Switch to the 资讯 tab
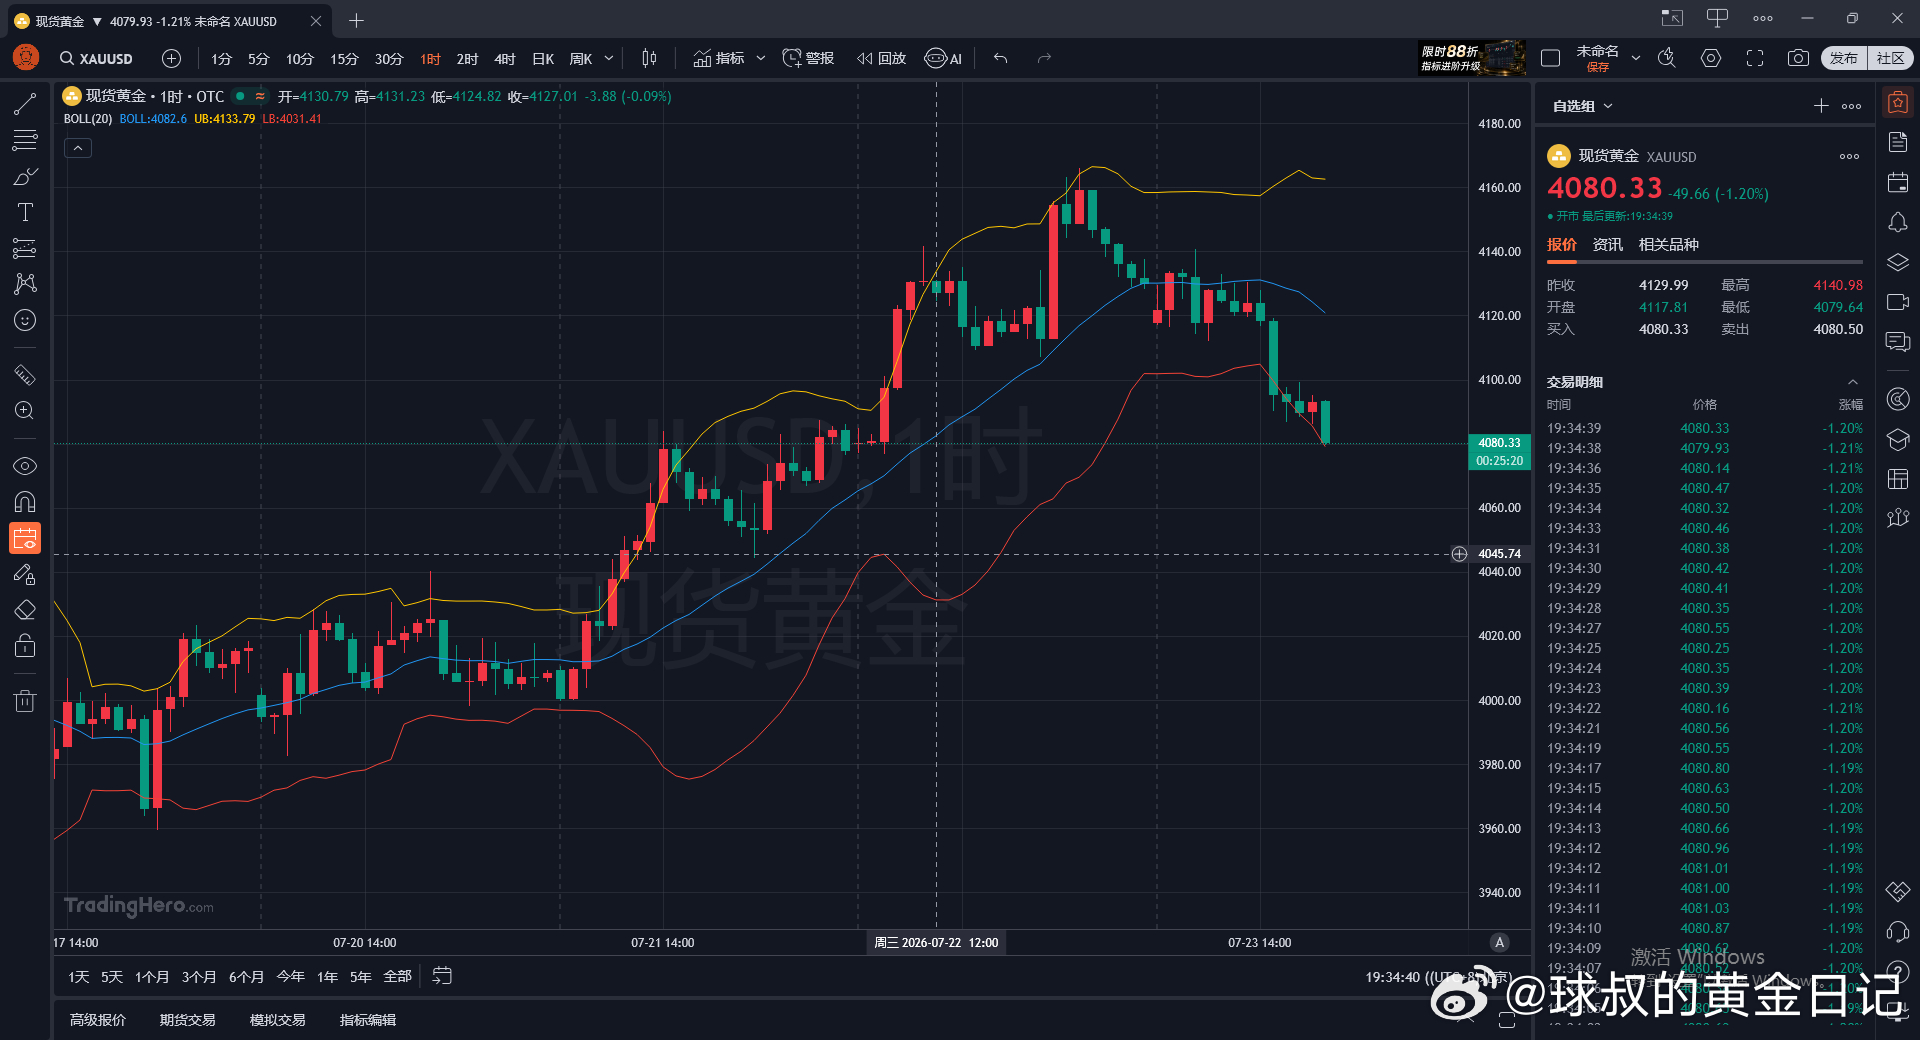 pos(1608,245)
